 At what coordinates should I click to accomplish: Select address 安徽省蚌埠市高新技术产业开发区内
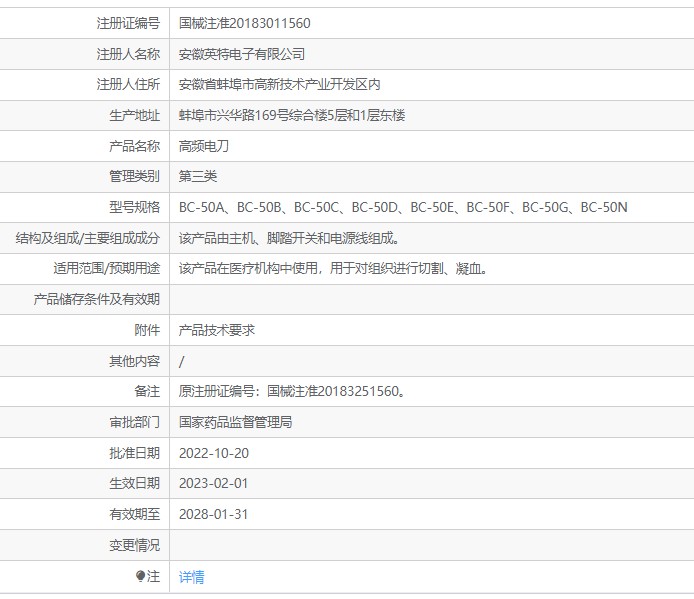(x=280, y=84)
